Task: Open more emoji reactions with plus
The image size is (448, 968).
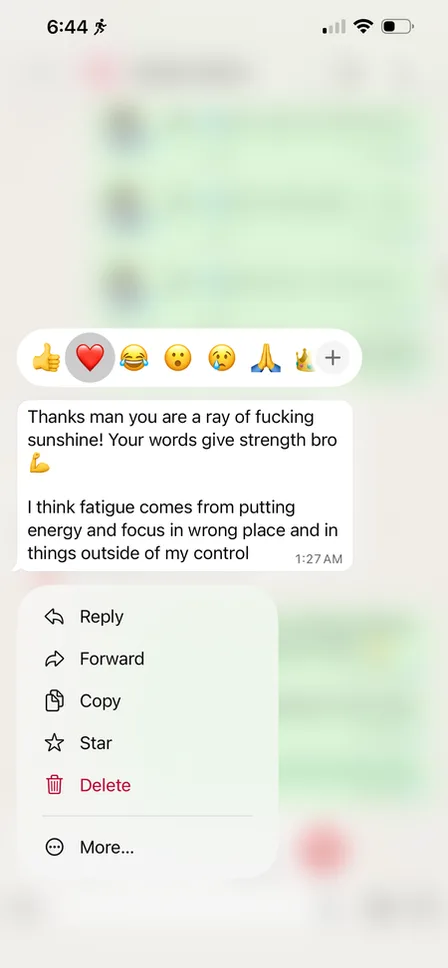Action: point(333,357)
